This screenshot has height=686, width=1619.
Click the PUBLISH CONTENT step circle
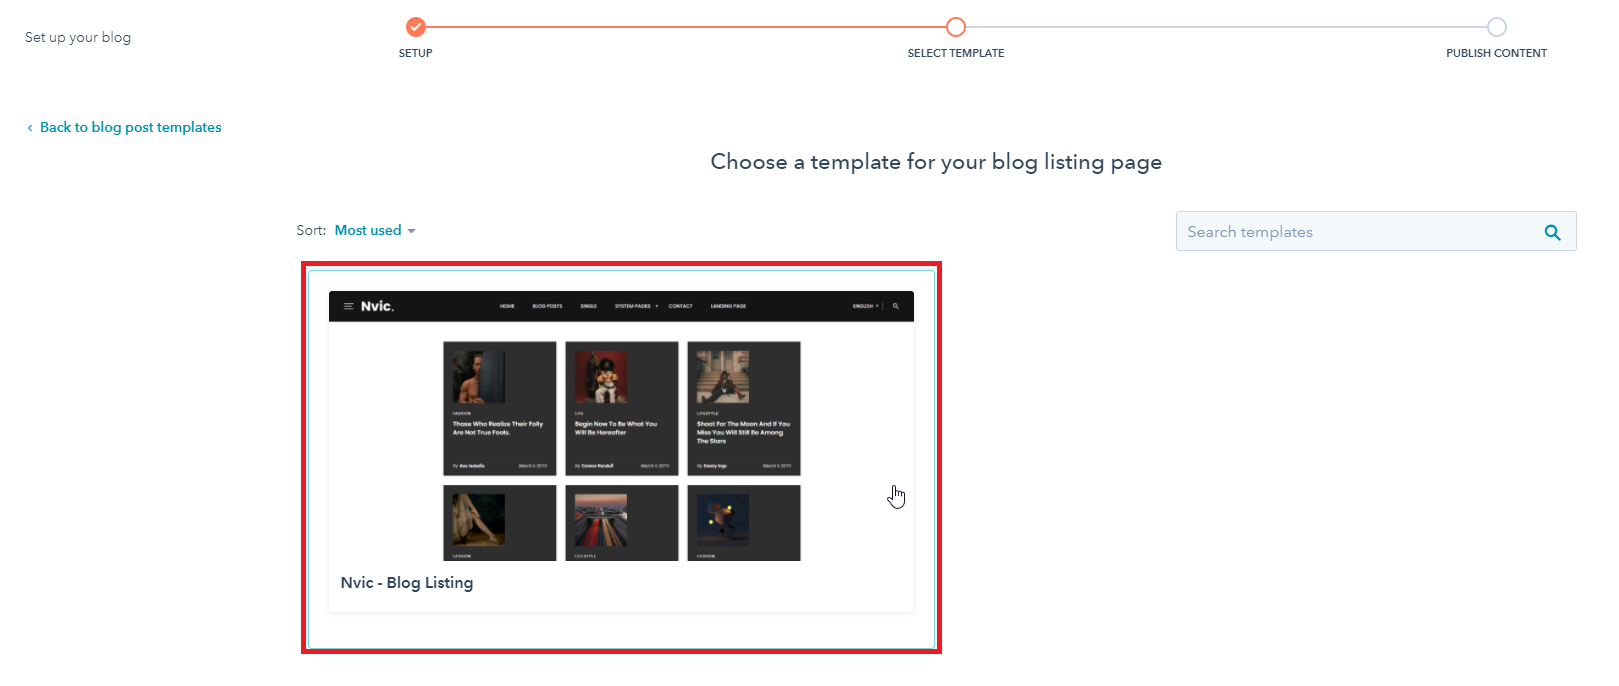point(1496,27)
